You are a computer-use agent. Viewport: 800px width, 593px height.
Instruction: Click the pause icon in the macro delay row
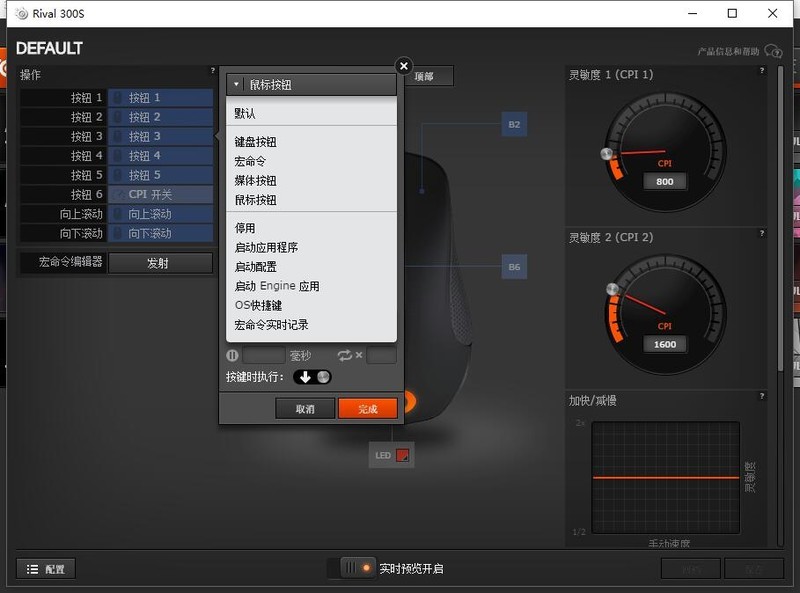pyautogui.click(x=231, y=356)
